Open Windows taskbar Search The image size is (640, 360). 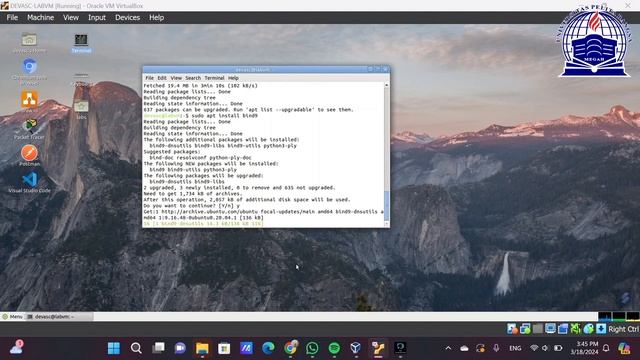point(136,348)
